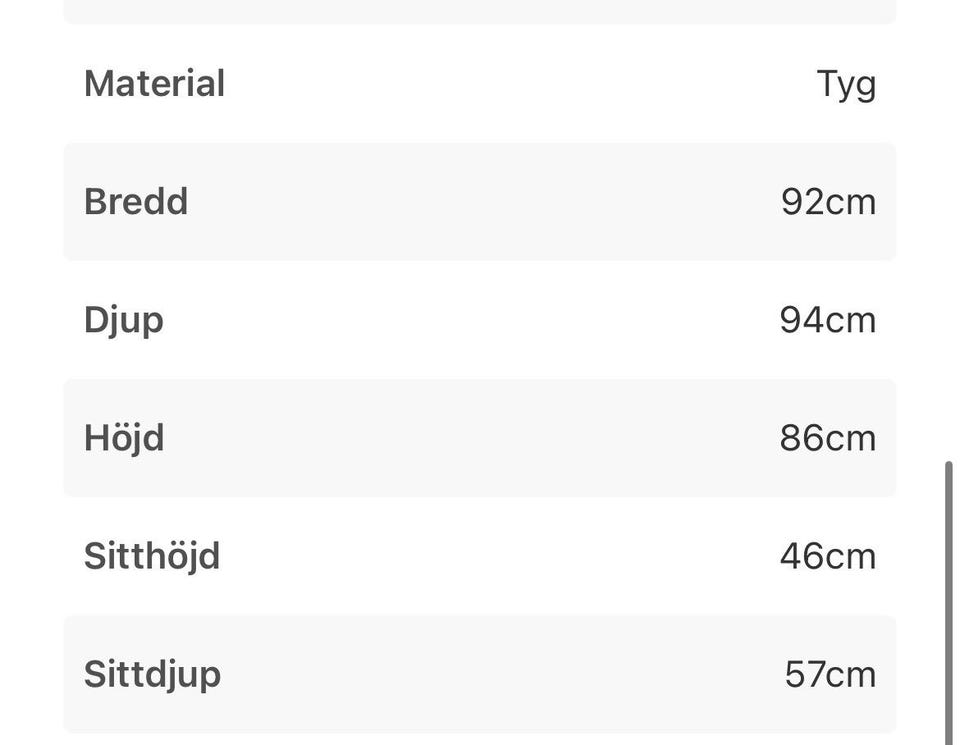Select the 57cm seat depth value
Viewport: 960px width, 745px height.
click(830, 674)
